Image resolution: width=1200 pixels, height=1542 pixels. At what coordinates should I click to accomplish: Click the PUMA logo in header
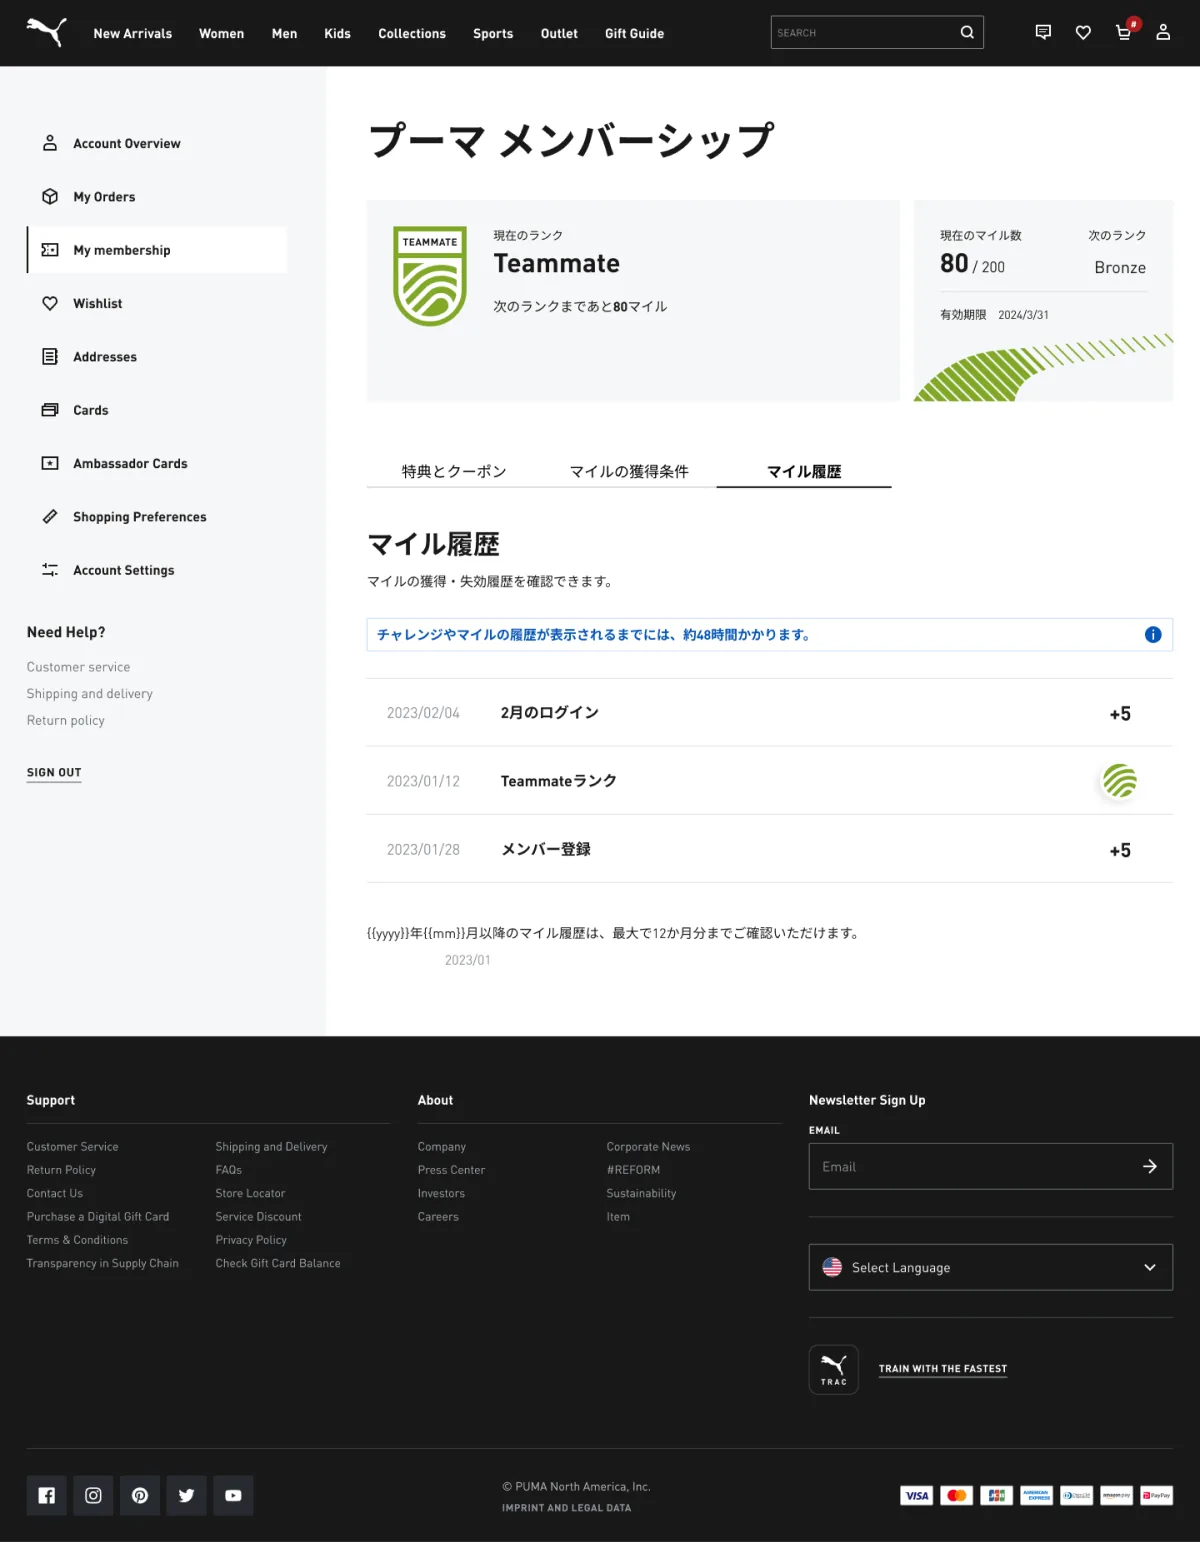pos(46,32)
